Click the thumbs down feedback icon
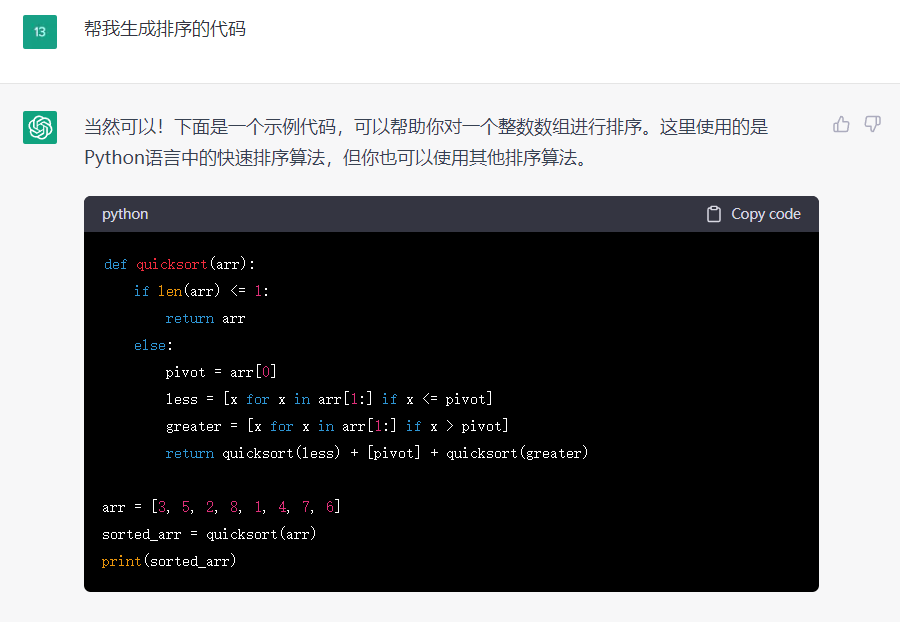Image resolution: width=900 pixels, height=622 pixels. click(x=872, y=124)
